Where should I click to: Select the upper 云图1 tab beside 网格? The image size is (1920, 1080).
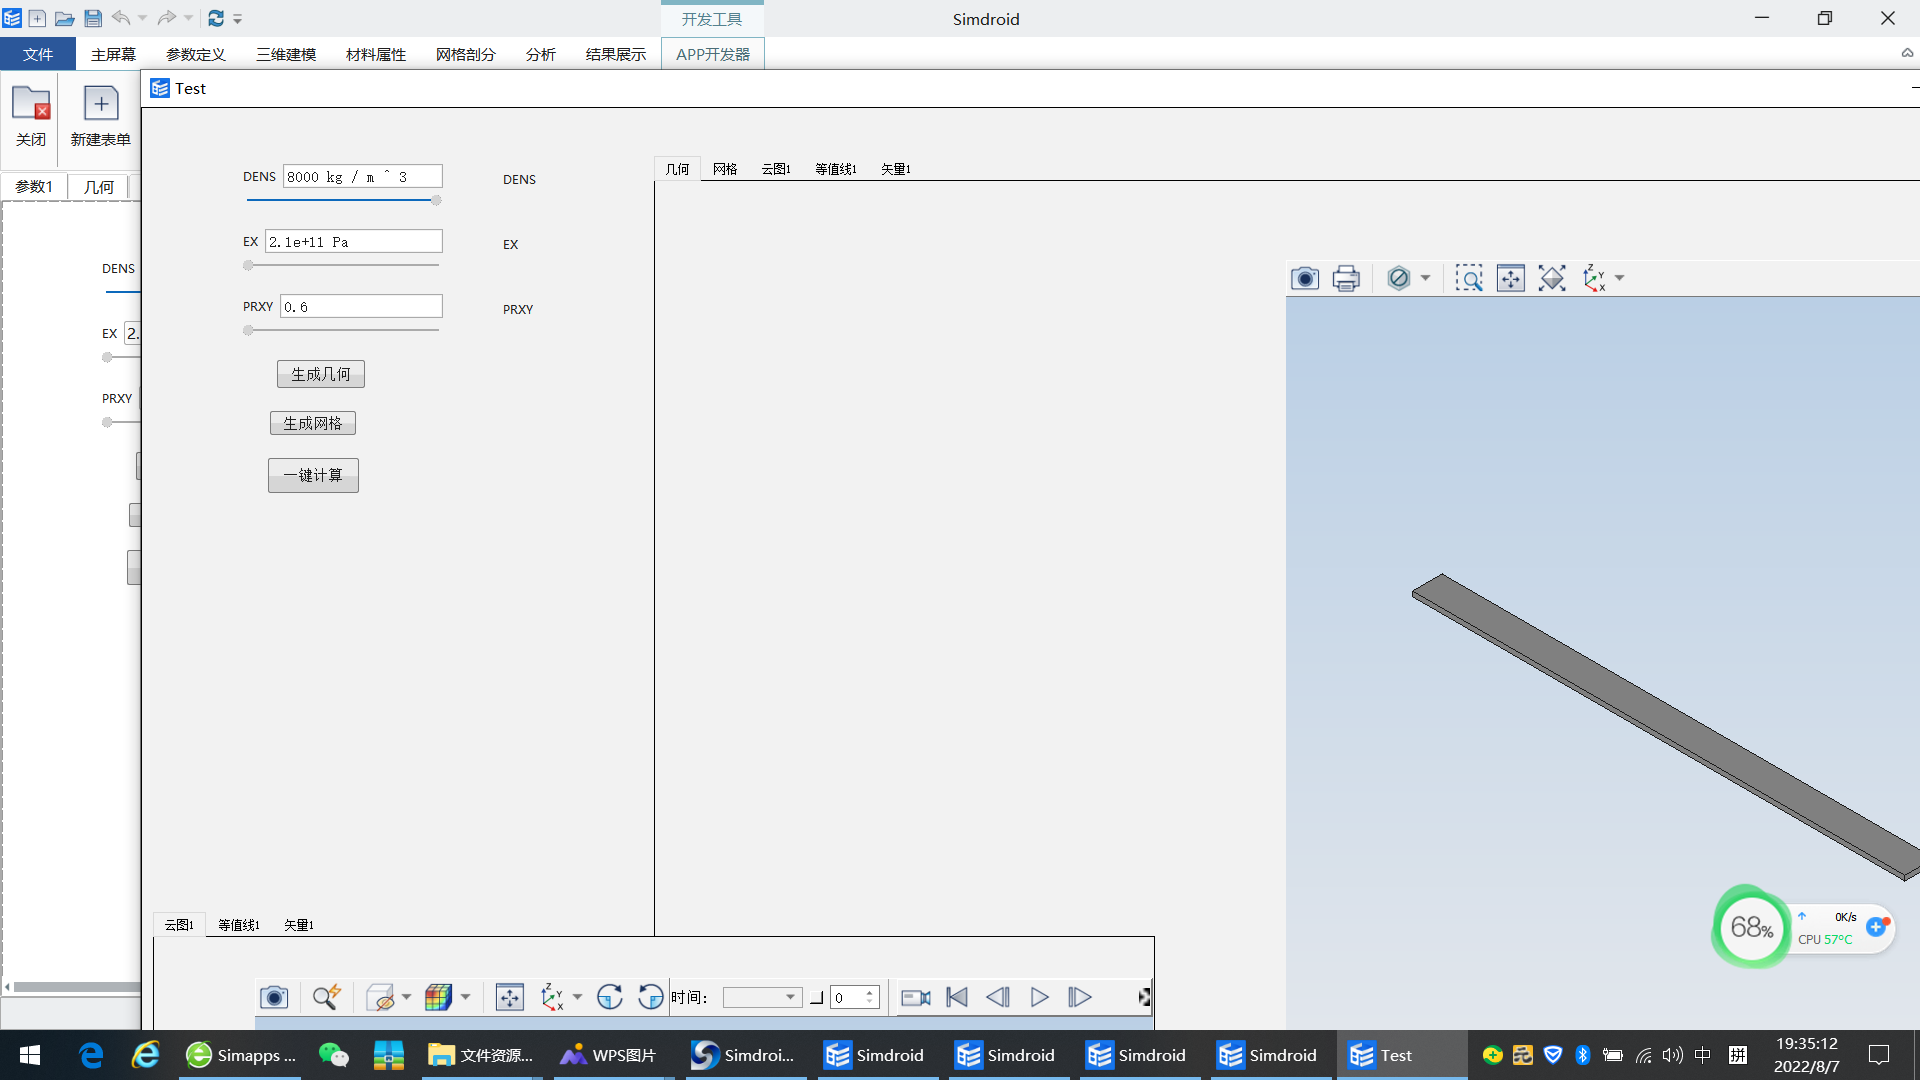coord(776,169)
